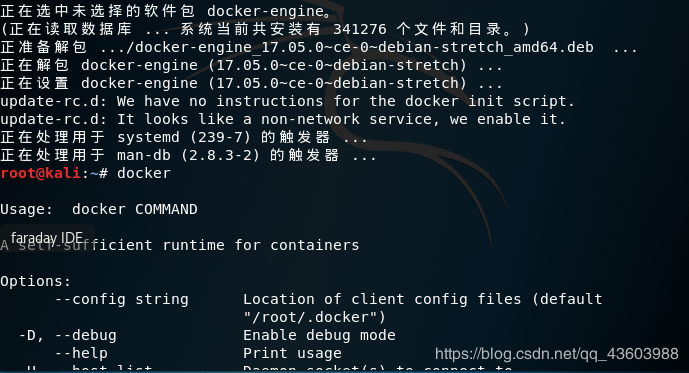
Task: Click the 'Usage: docker COMMAND' line
Action: coord(99,209)
